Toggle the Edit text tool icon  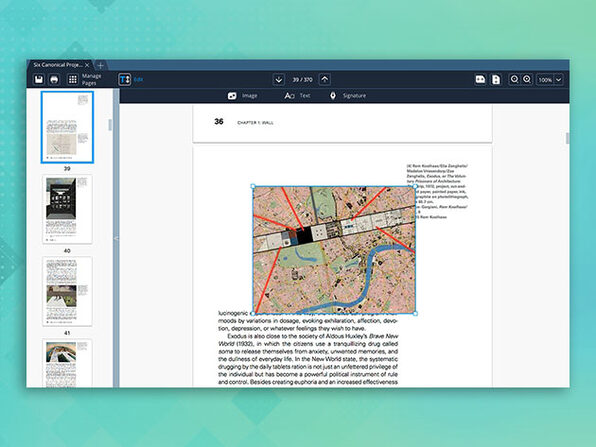125,79
